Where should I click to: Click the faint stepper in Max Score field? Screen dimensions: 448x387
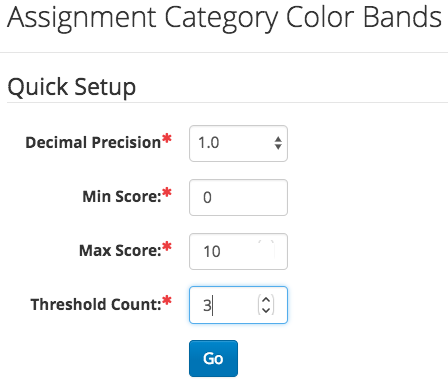pos(266,249)
